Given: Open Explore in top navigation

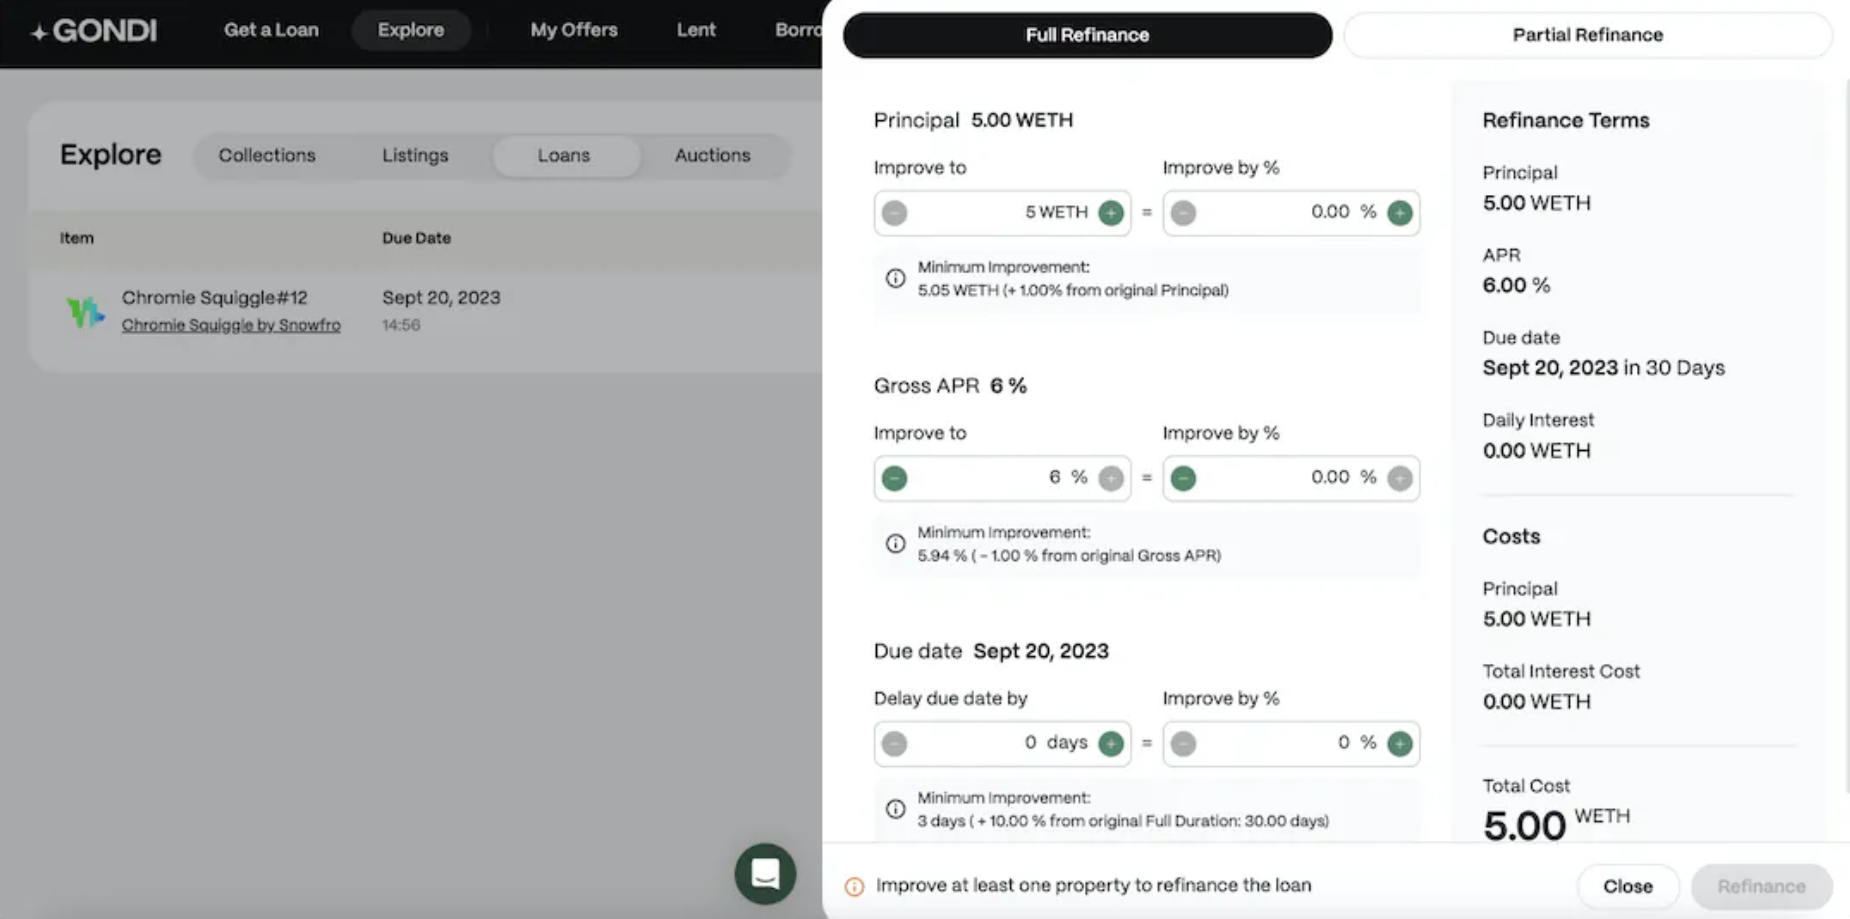Looking at the screenshot, I should tap(411, 30).
